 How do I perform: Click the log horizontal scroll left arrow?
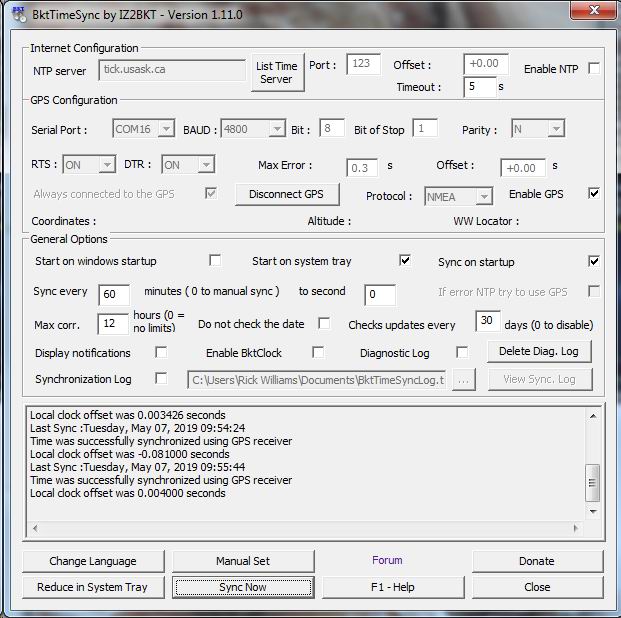[35, 528]
